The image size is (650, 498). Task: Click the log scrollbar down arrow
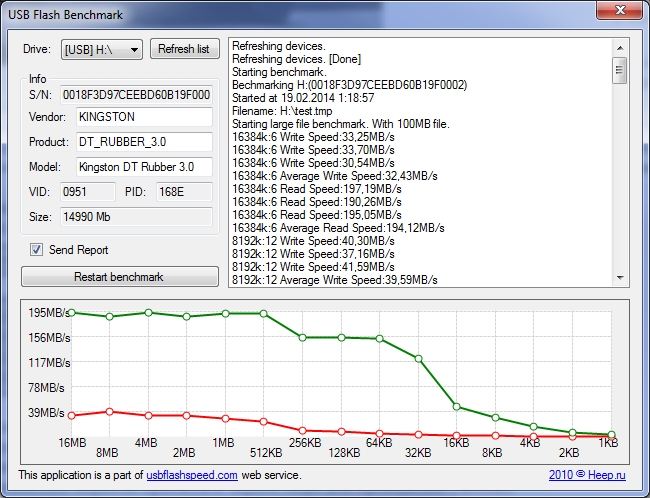(x=620, y=277)
